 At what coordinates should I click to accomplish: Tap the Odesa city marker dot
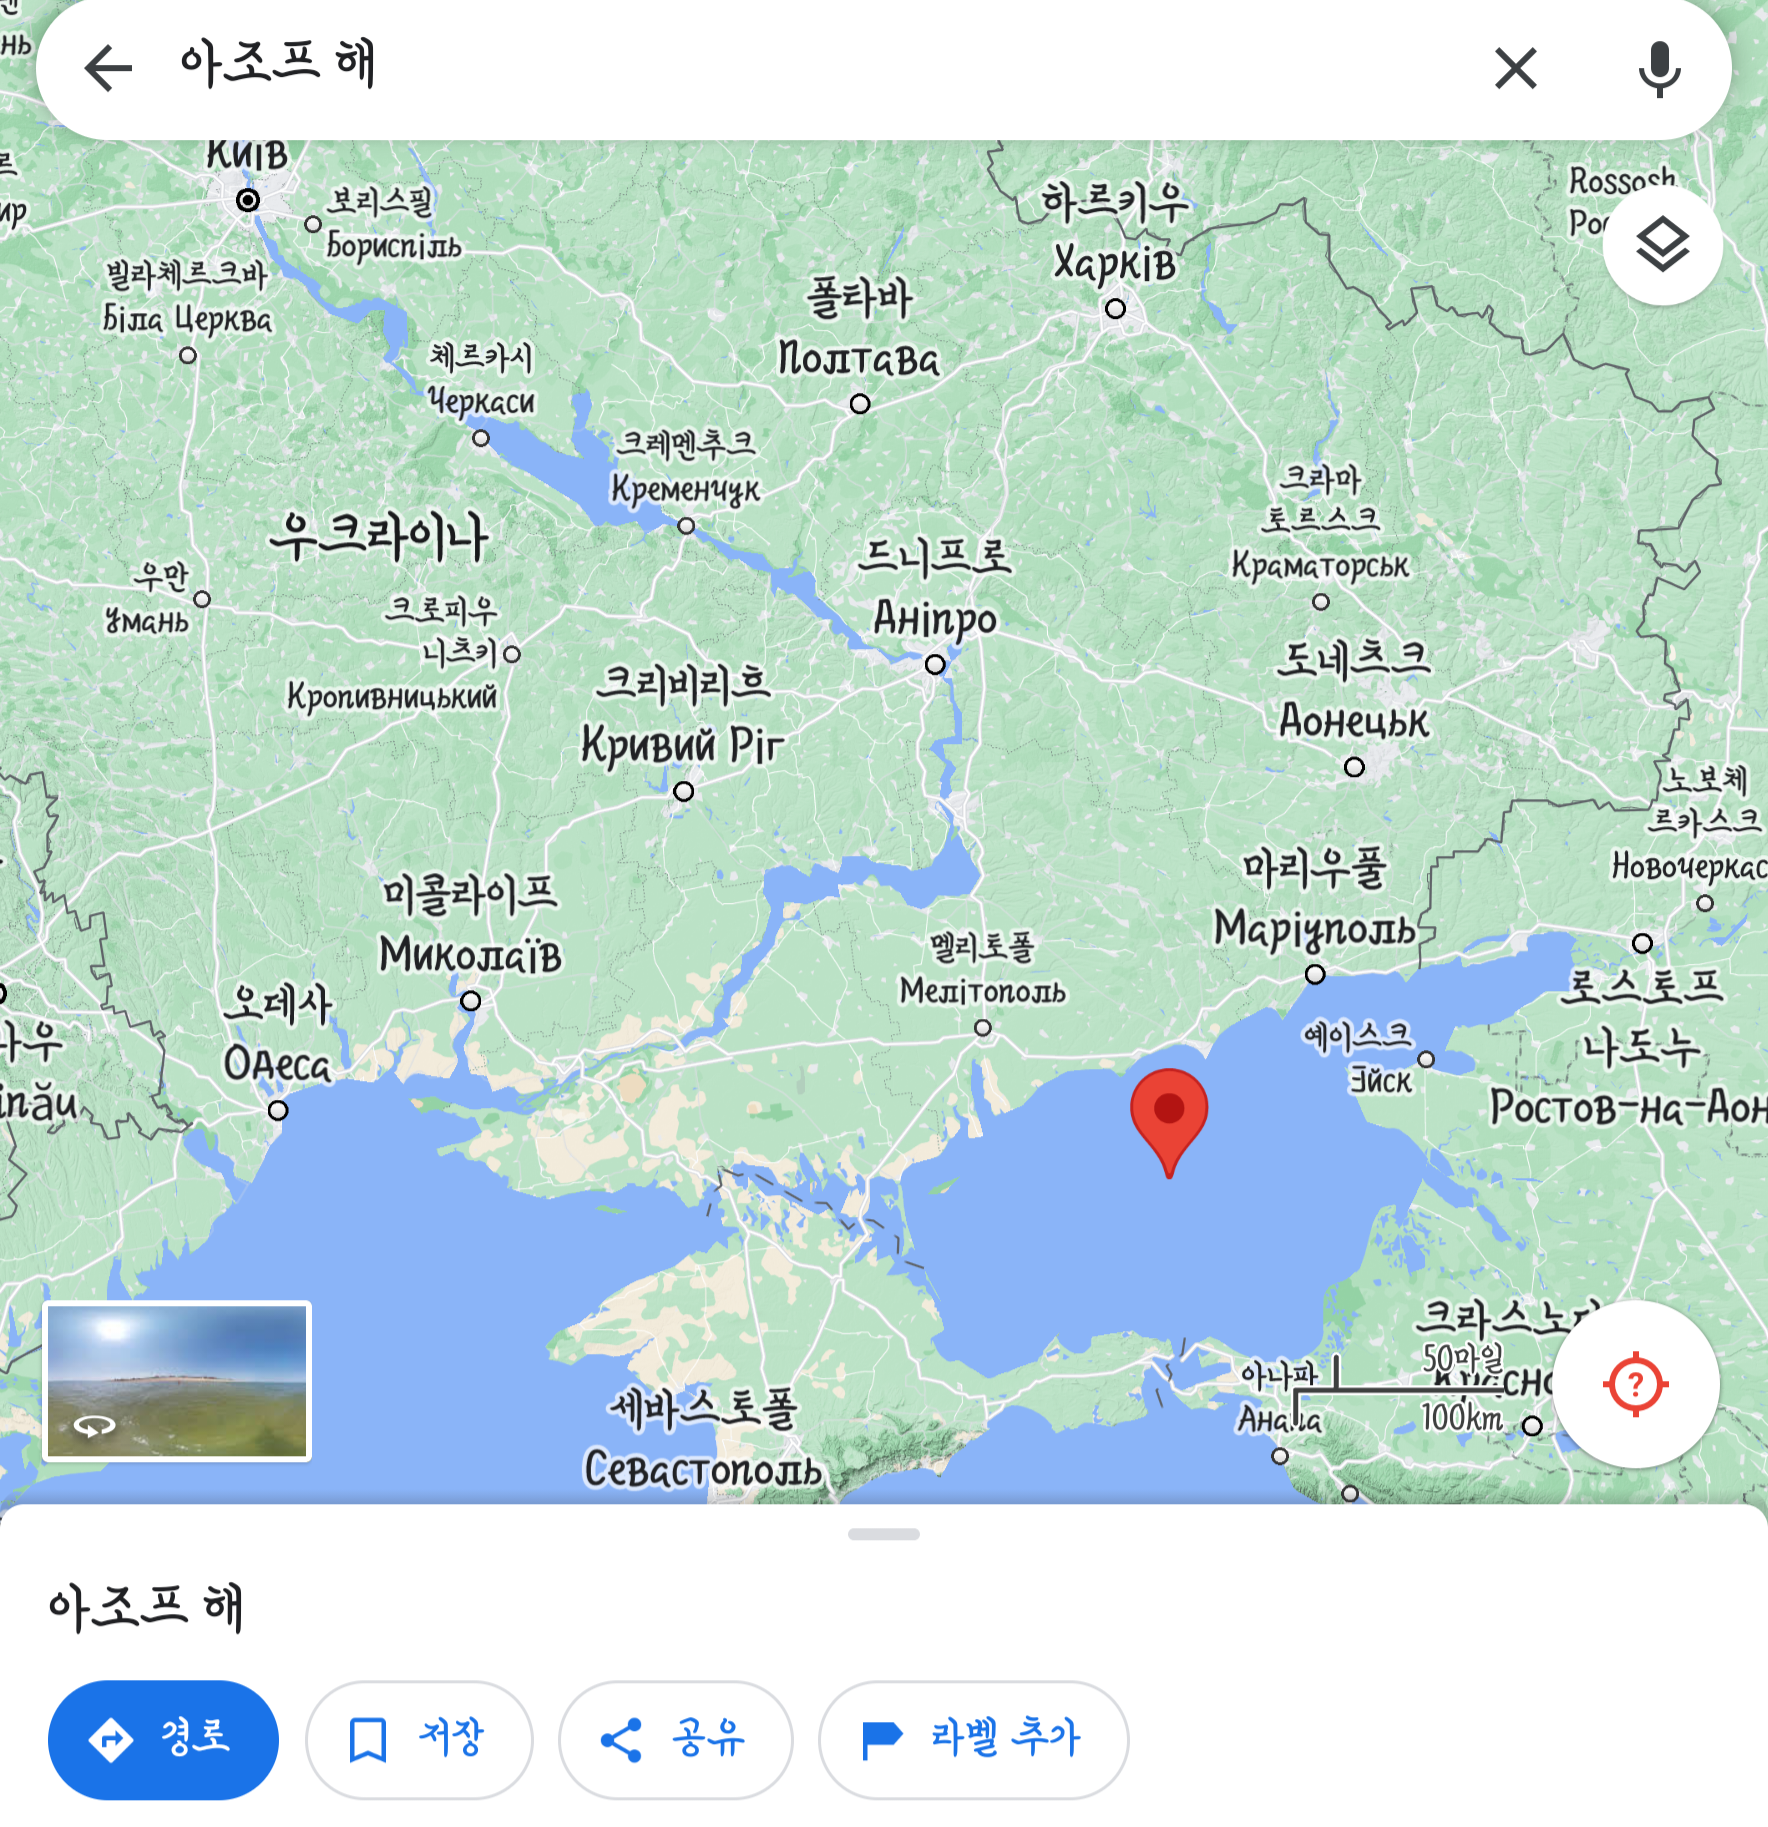[278, 1110]
